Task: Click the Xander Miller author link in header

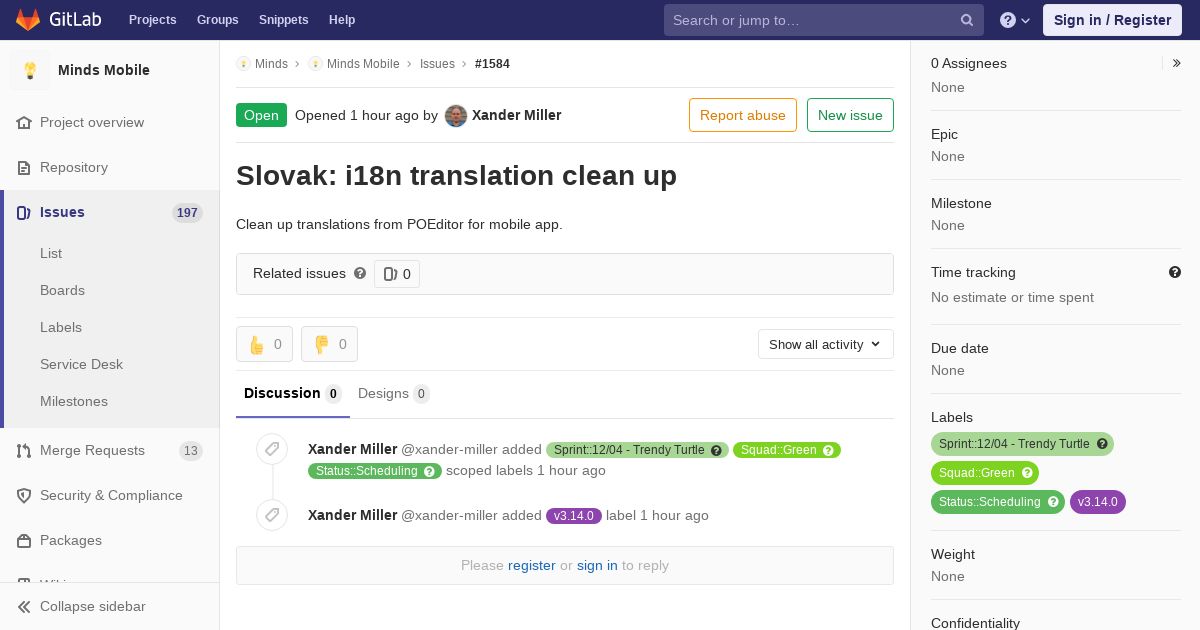Action: [516, 115]
